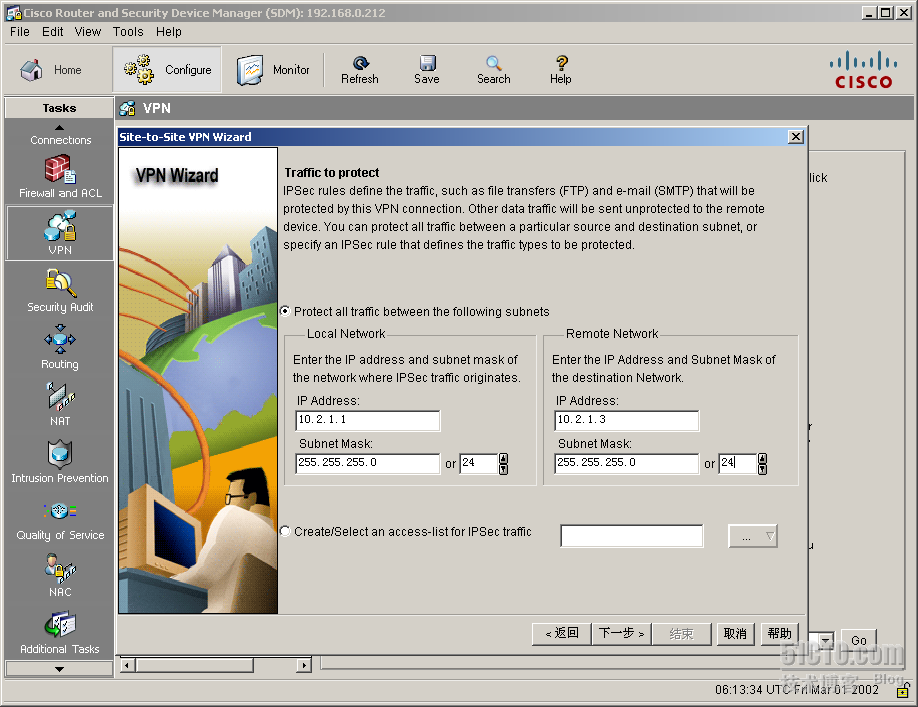Screen dimensions: 918x707
Task: Open the NAC task
Action: (60, 575)
